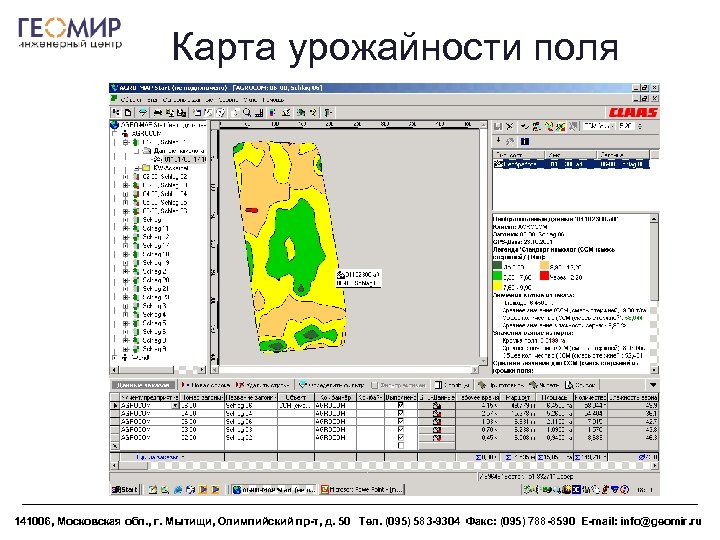Click the printer-like icon in the main toolbar
This screenshot has width=720, height=540.
pos(158,112)
